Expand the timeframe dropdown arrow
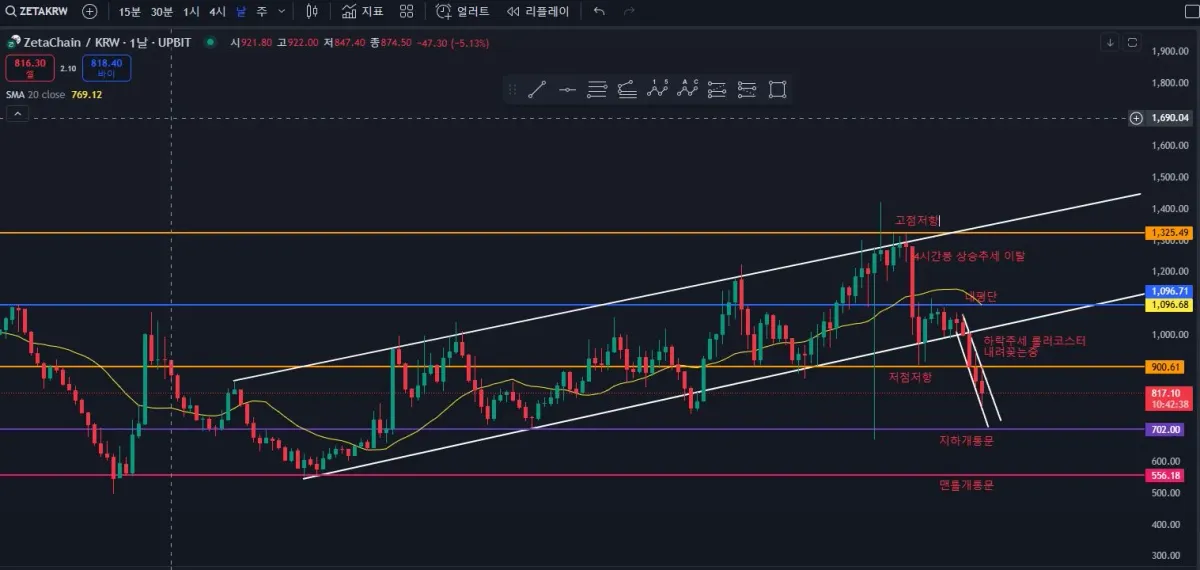 point(282,11)
